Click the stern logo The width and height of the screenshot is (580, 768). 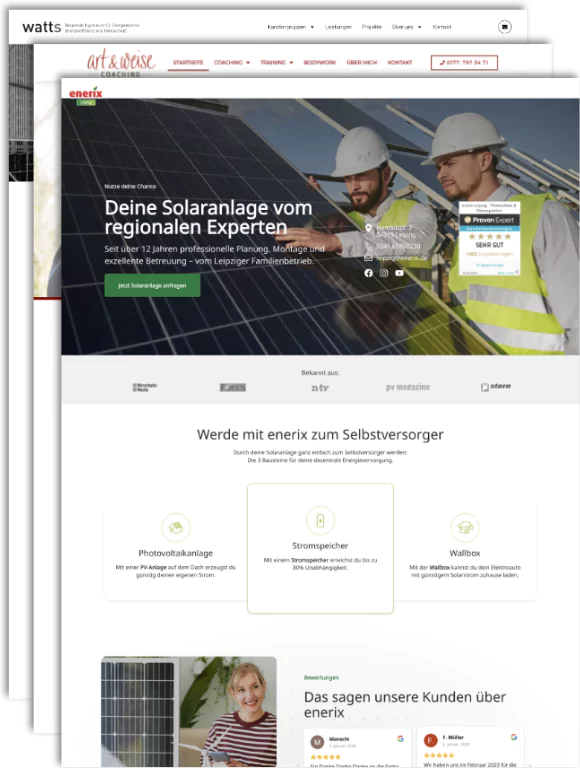[496, 386]
